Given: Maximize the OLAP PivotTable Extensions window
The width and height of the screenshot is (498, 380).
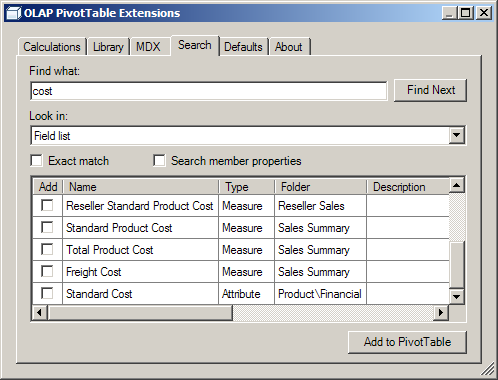Looking at the screenshot, I should [466, 13].
